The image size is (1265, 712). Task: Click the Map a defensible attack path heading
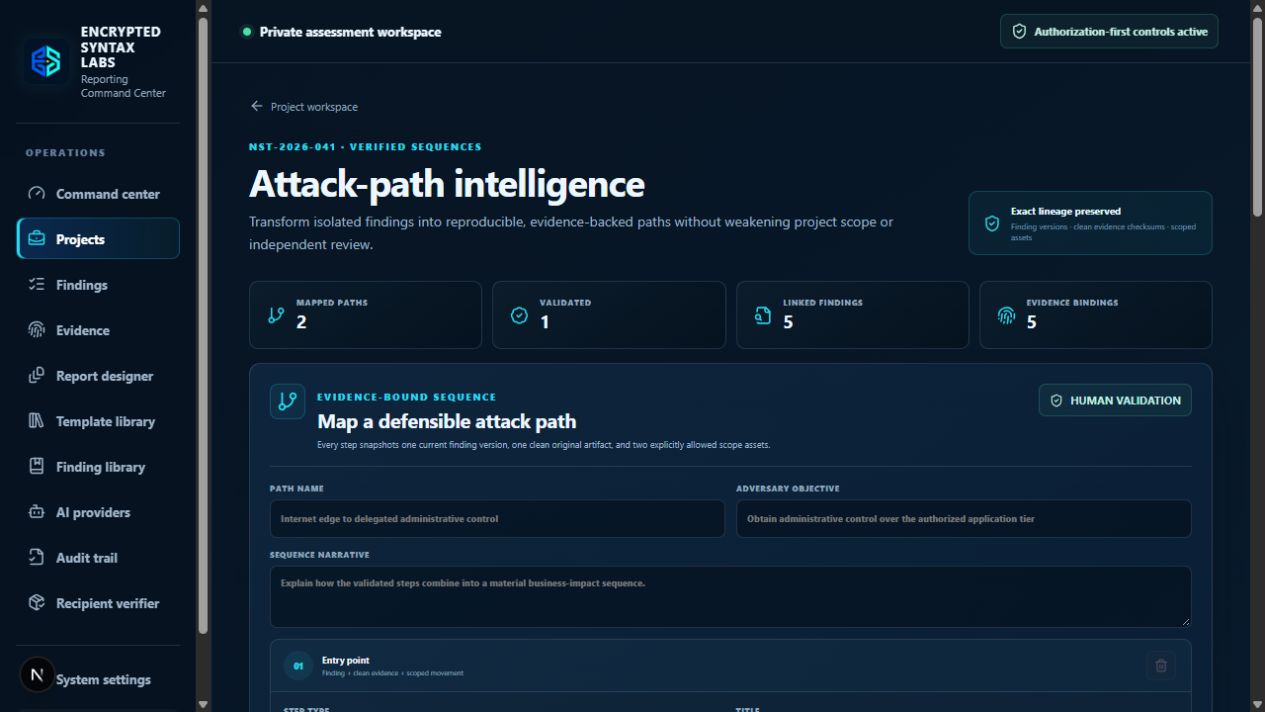tap(446, 422)
